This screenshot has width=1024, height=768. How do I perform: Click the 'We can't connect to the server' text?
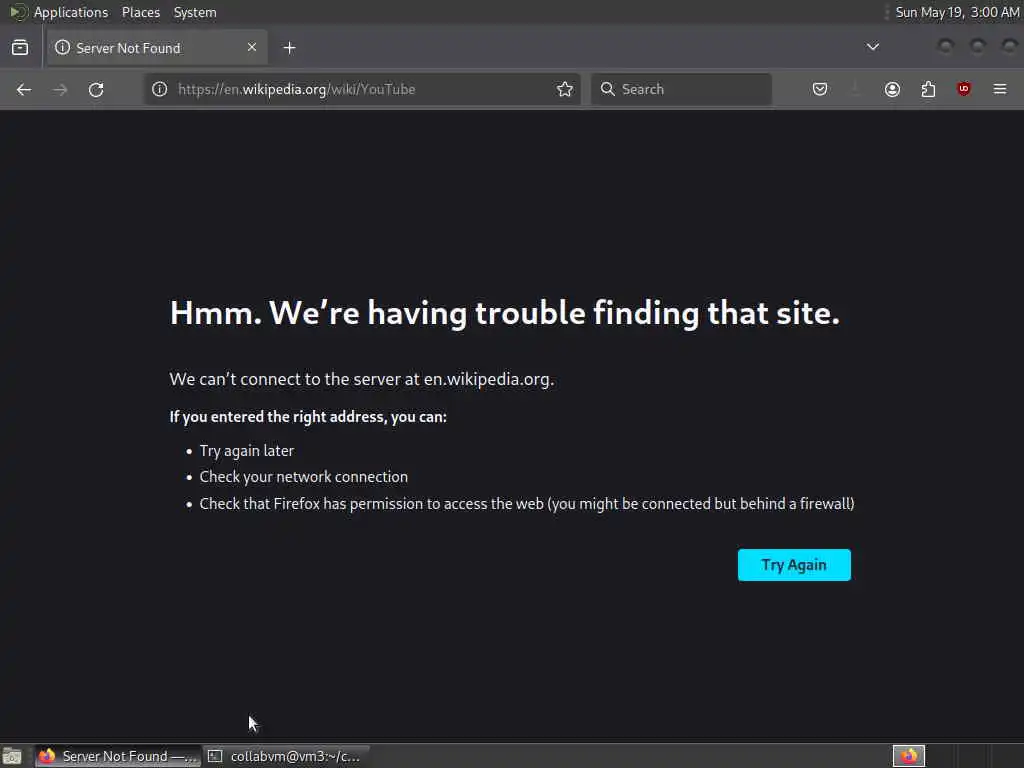tap(362, 379)
